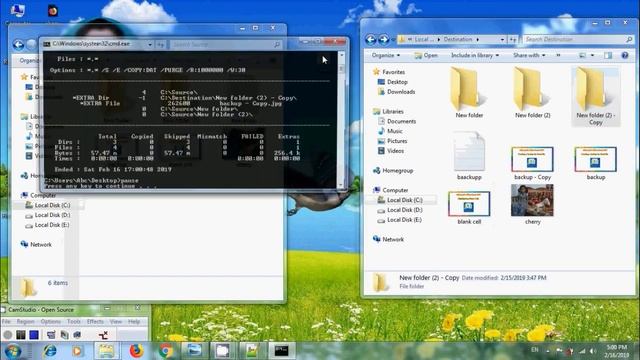The width and height of the screenshot is (640, 360).
Task: Select New folder (2) in Destination
Action: pos(532,93)
